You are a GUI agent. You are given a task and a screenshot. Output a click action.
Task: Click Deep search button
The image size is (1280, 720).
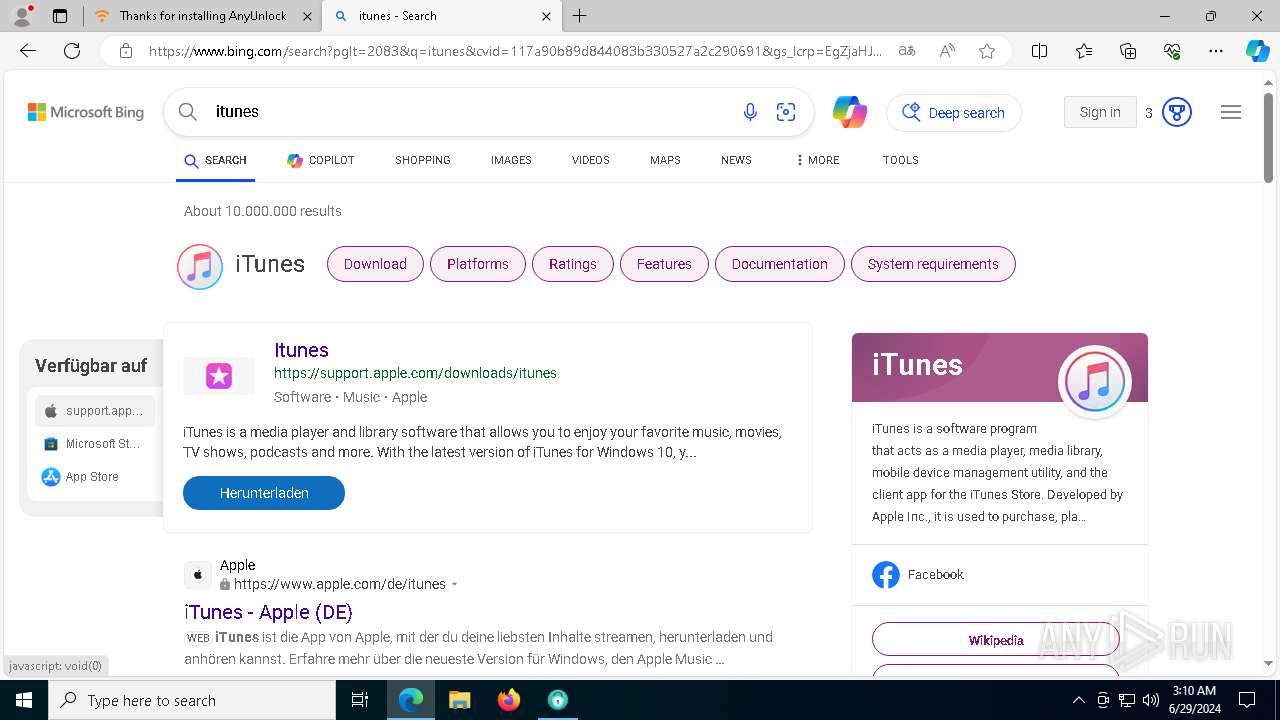pos(953,113)
